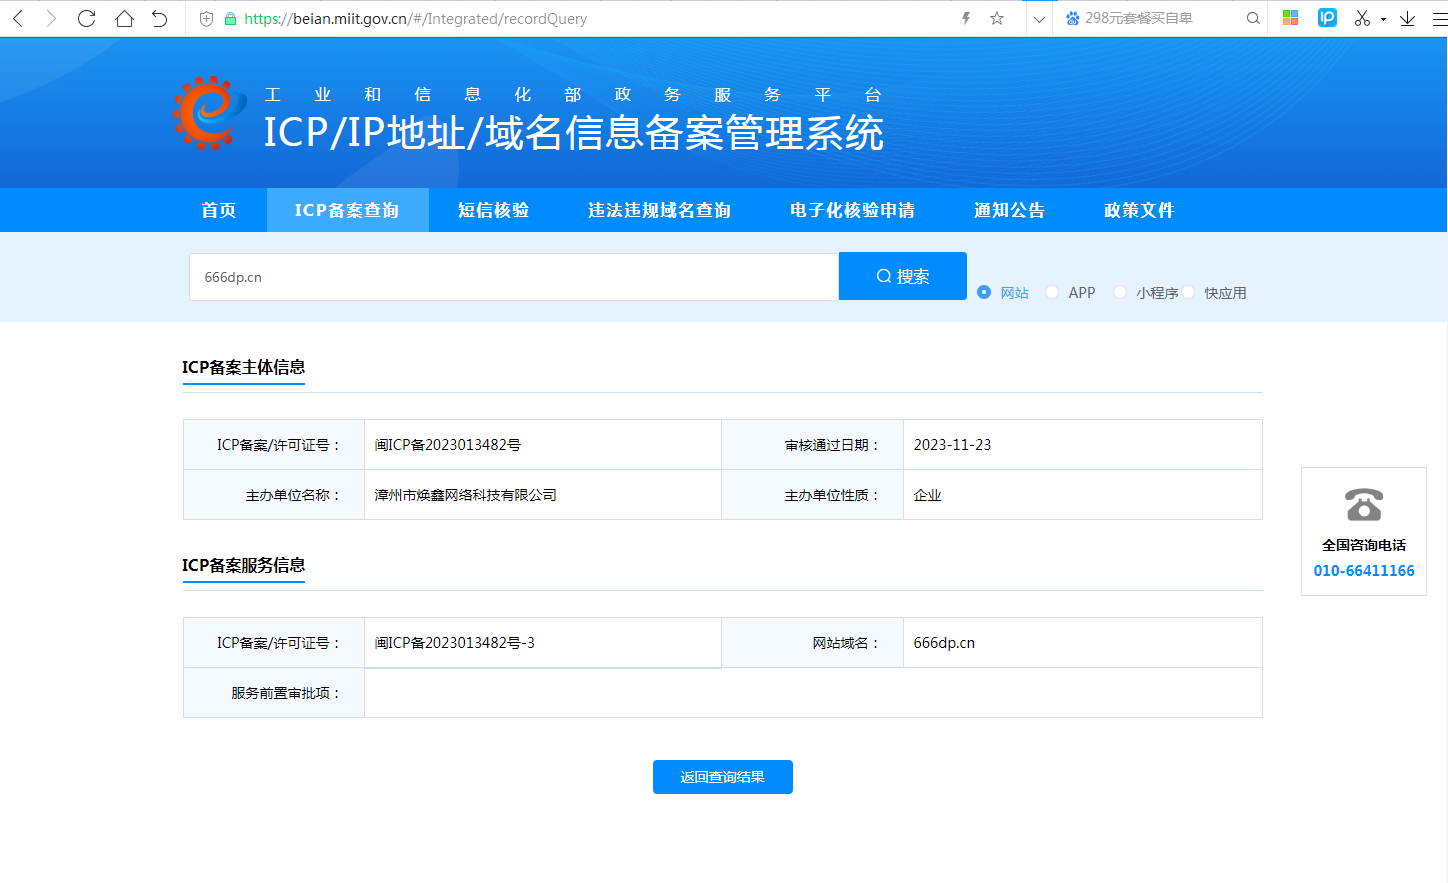This screenshot has width=1448, height=883.
Task: Click the 审核通过日期 label
Action: tap(832, 445)
